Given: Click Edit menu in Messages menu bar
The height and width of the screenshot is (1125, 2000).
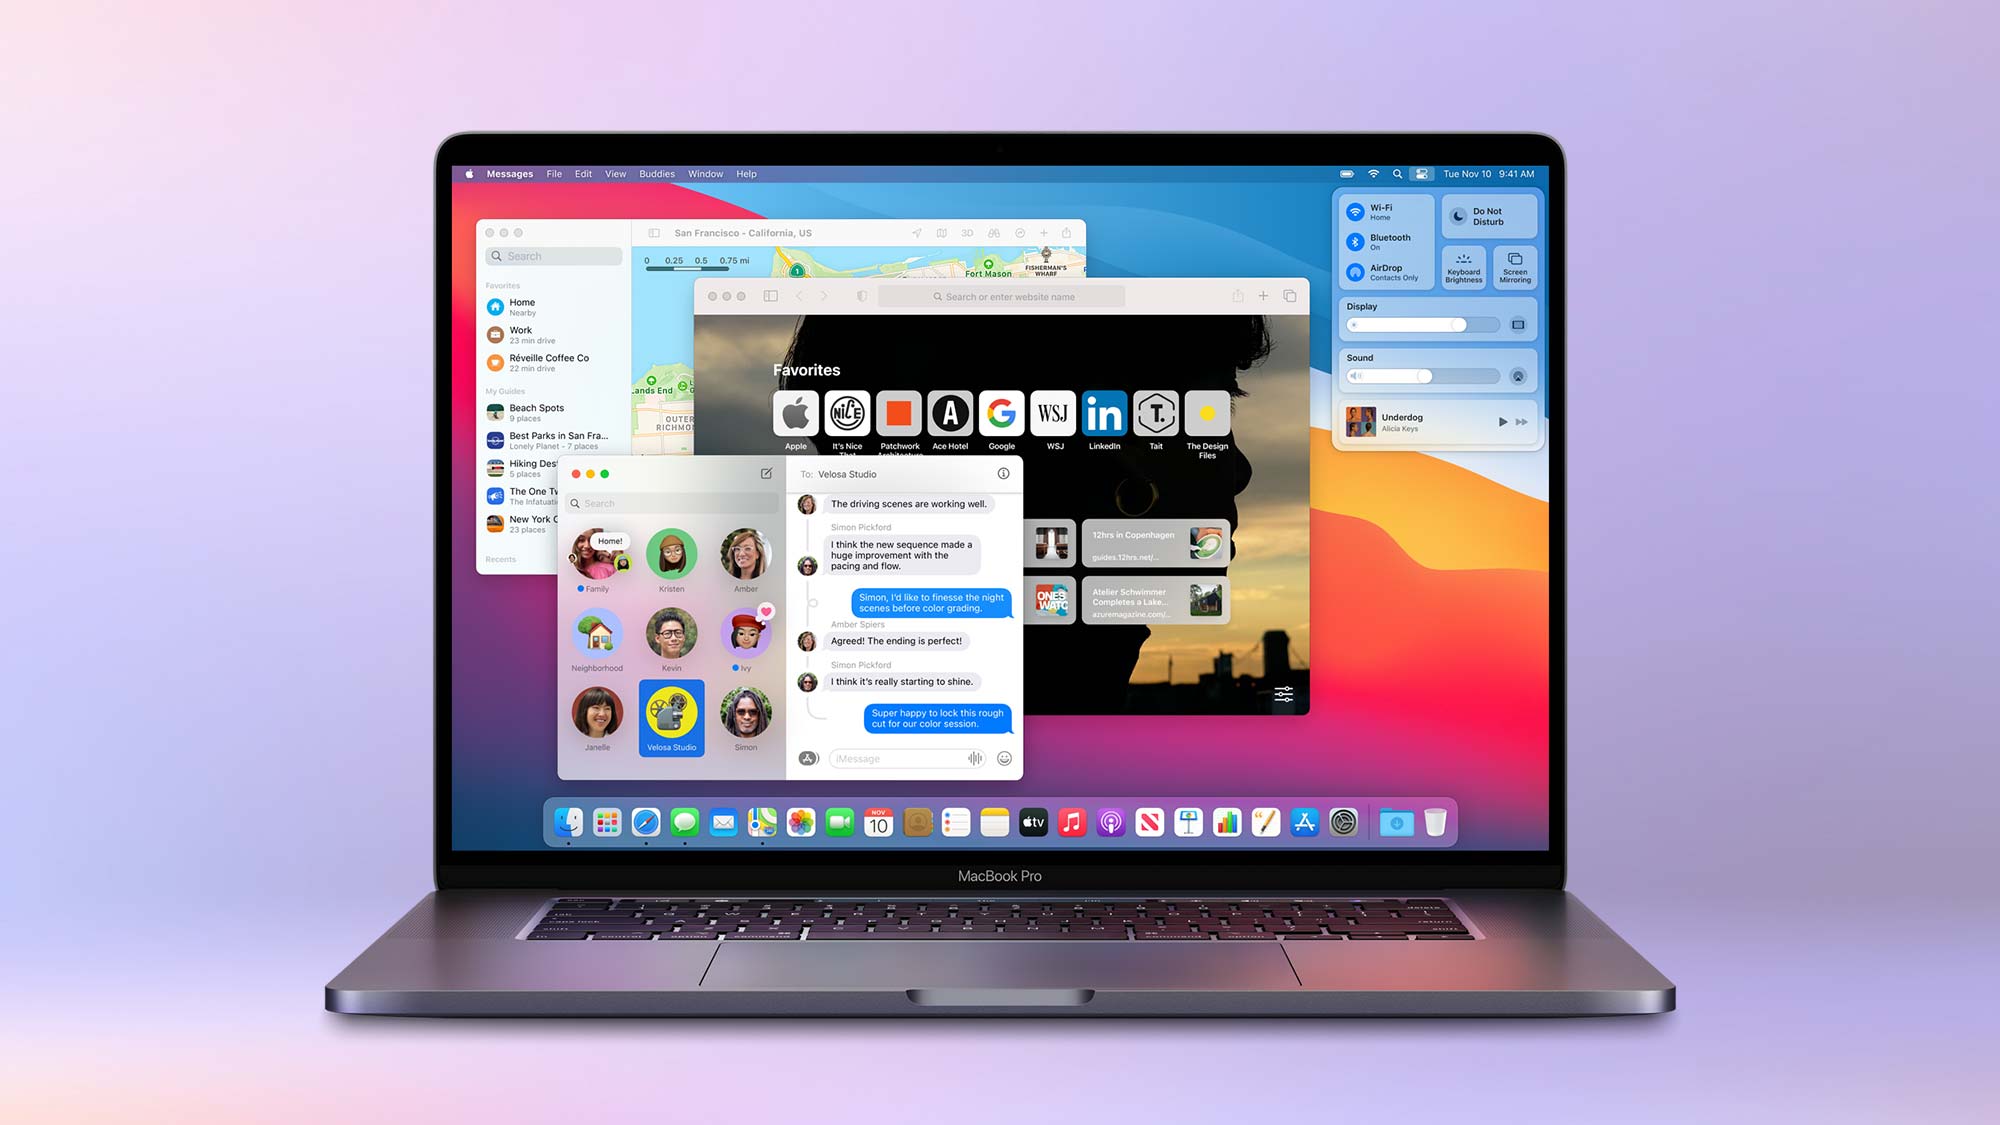Looking at the screenshot, I should coord(581,172).
